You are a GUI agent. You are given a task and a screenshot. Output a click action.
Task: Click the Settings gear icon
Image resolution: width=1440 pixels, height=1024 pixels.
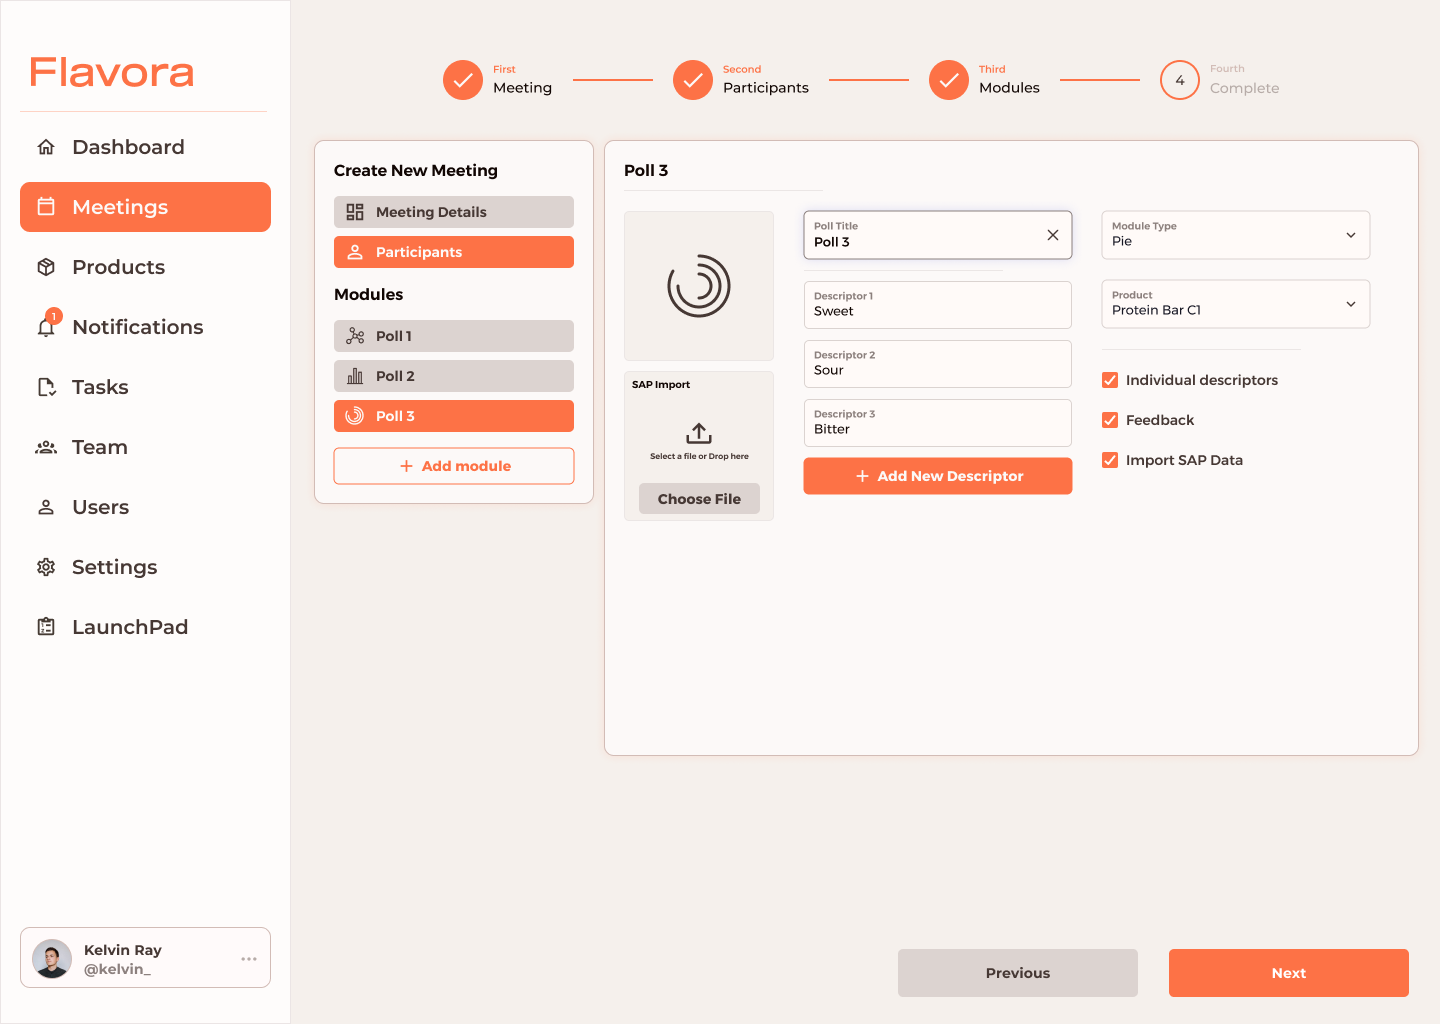[x=46, y=567]
